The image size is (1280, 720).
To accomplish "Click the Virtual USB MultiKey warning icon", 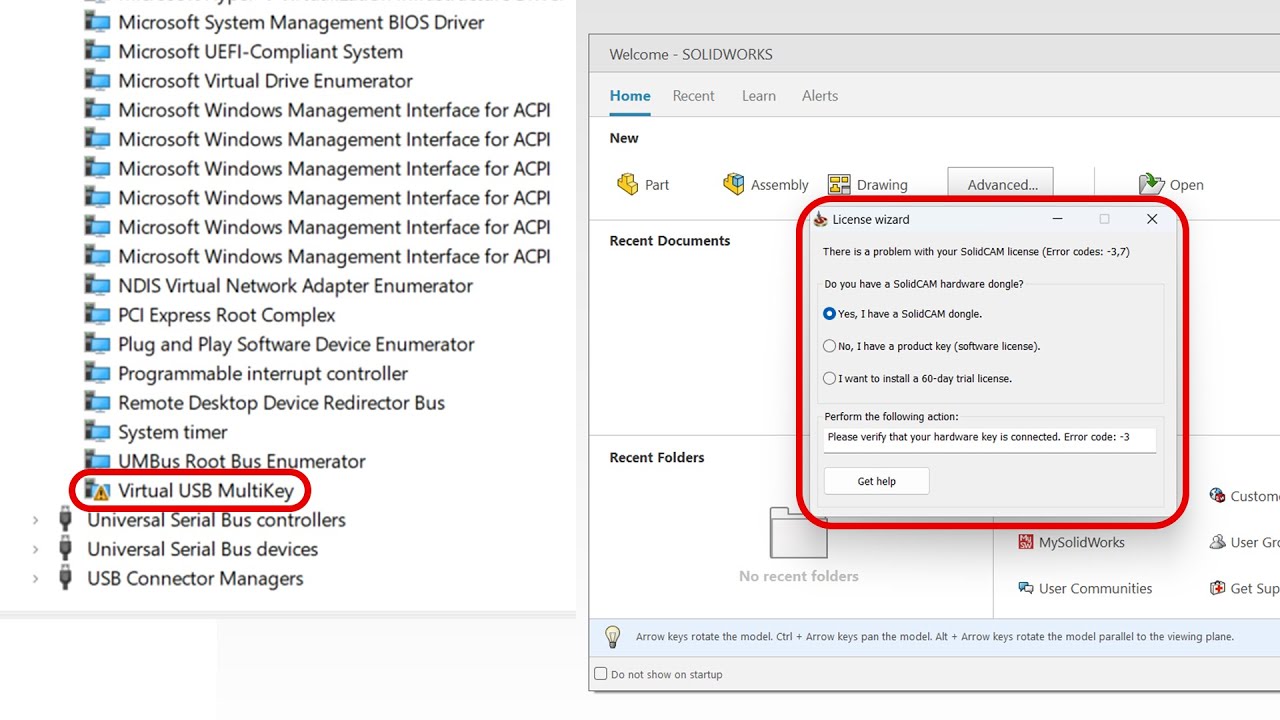I will [97, 490].
